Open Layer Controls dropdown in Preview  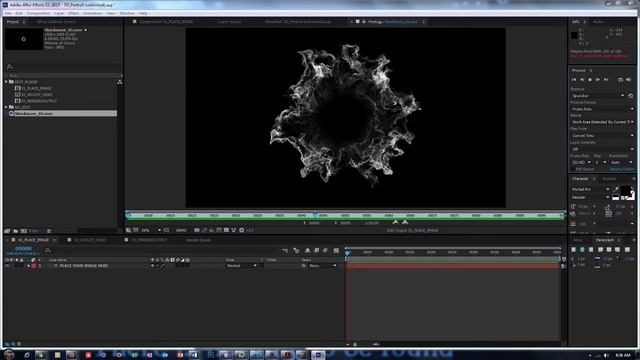point(602,149)
